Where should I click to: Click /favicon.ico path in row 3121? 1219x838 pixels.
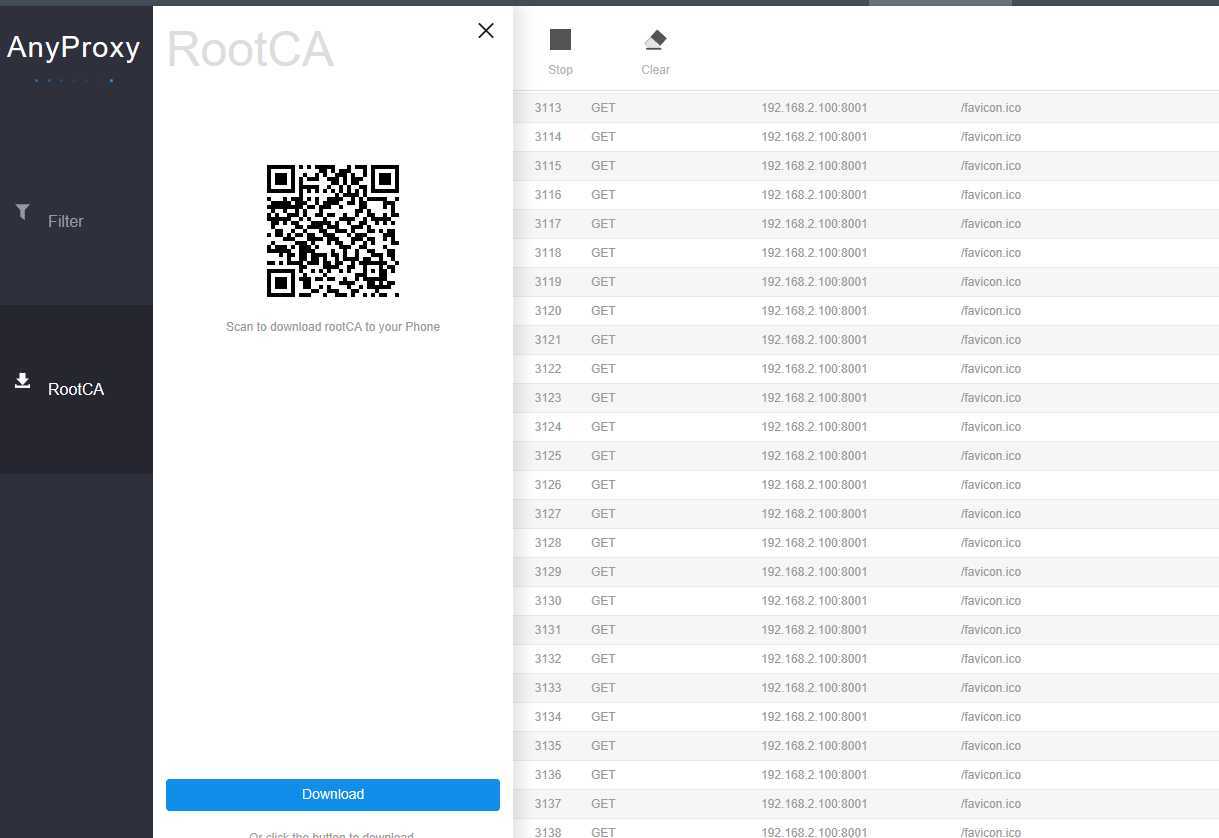pos(991,340)
